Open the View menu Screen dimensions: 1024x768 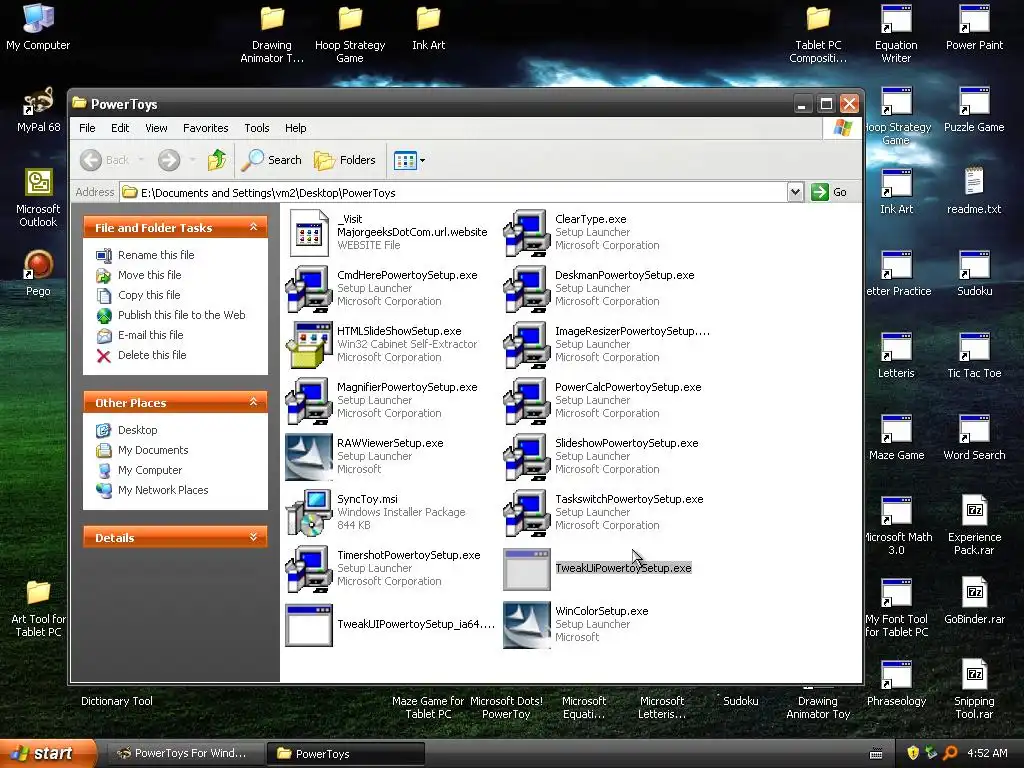click(156, 128)
